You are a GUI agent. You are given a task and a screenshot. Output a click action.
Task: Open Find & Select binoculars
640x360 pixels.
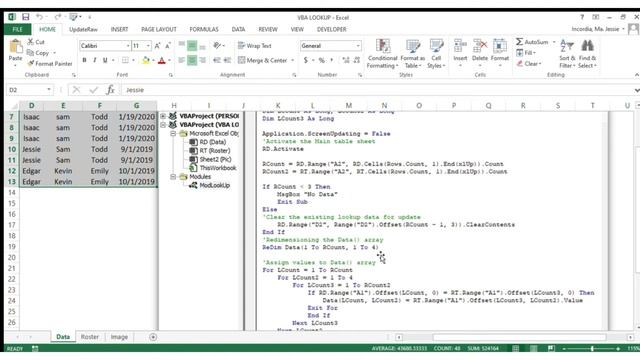pyautogui.click(x=587, y=53)
